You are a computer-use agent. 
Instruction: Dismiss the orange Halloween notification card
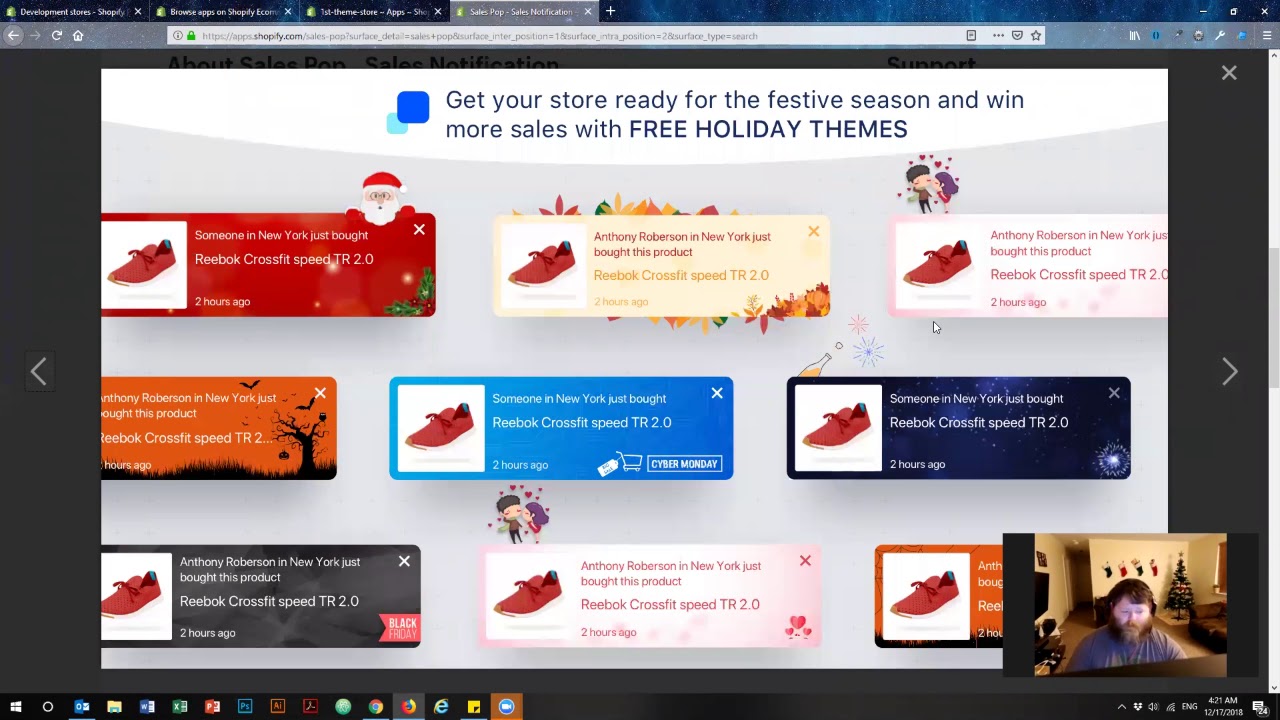(320, 393)
